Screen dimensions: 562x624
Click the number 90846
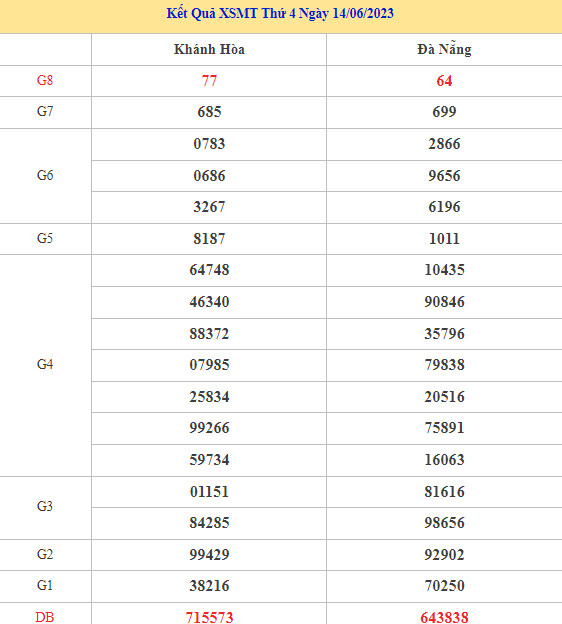pyautogui.click(x=444, y=302)
